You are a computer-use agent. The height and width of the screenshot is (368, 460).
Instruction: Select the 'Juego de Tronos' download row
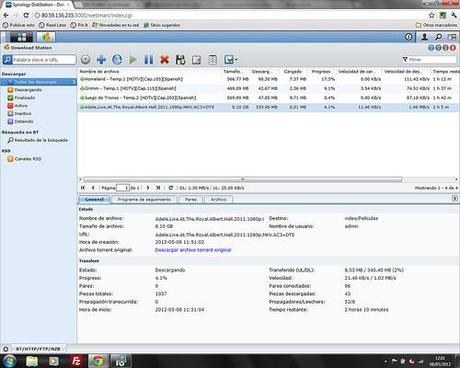(x=269, y=98)
